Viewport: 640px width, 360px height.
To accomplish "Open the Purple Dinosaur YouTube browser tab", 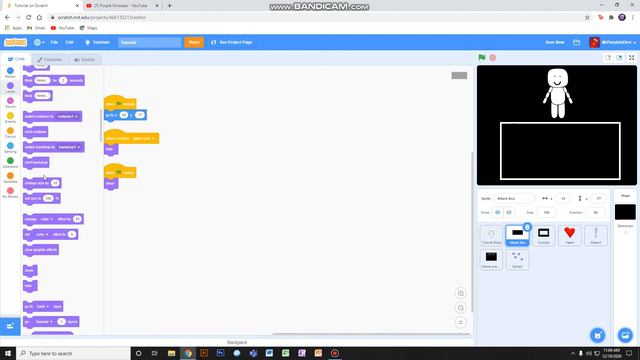I will [121, 6].
